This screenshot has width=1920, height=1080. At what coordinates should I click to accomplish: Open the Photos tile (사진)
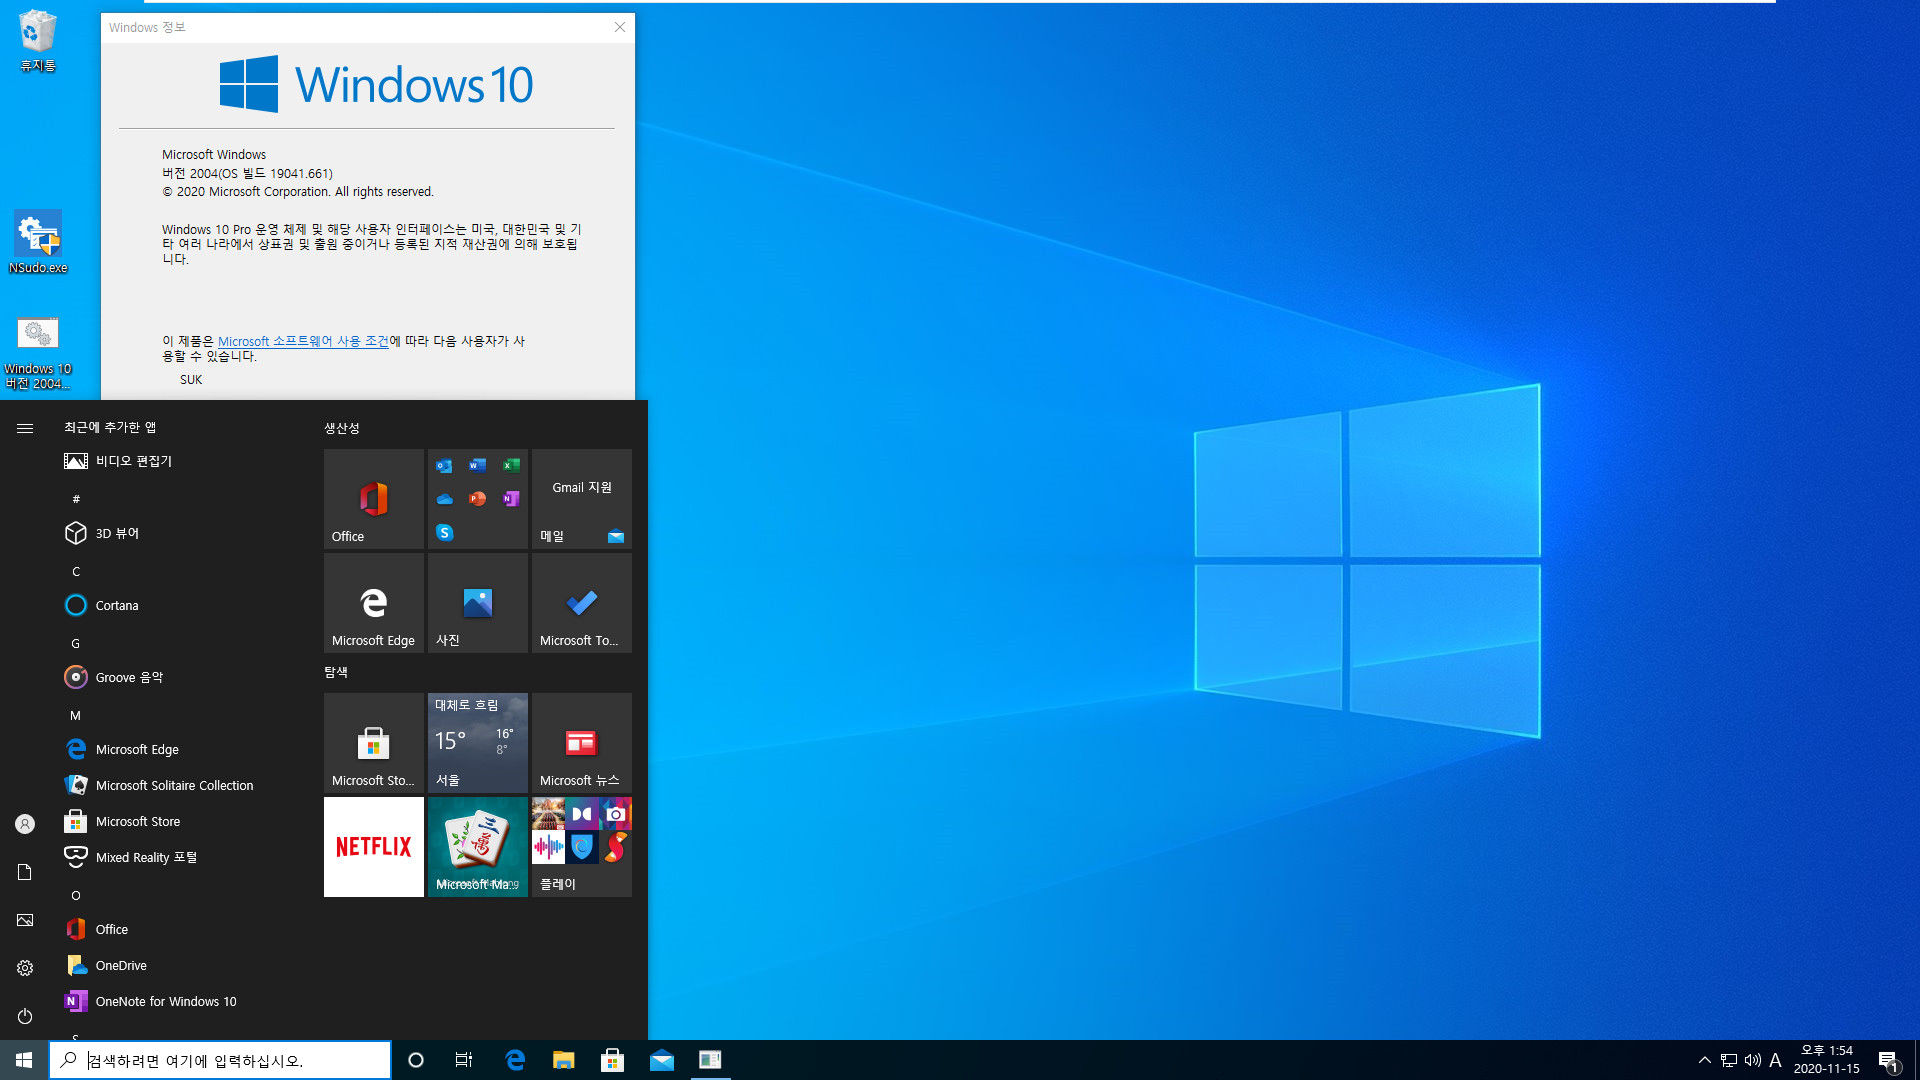[x=477, y=603]
